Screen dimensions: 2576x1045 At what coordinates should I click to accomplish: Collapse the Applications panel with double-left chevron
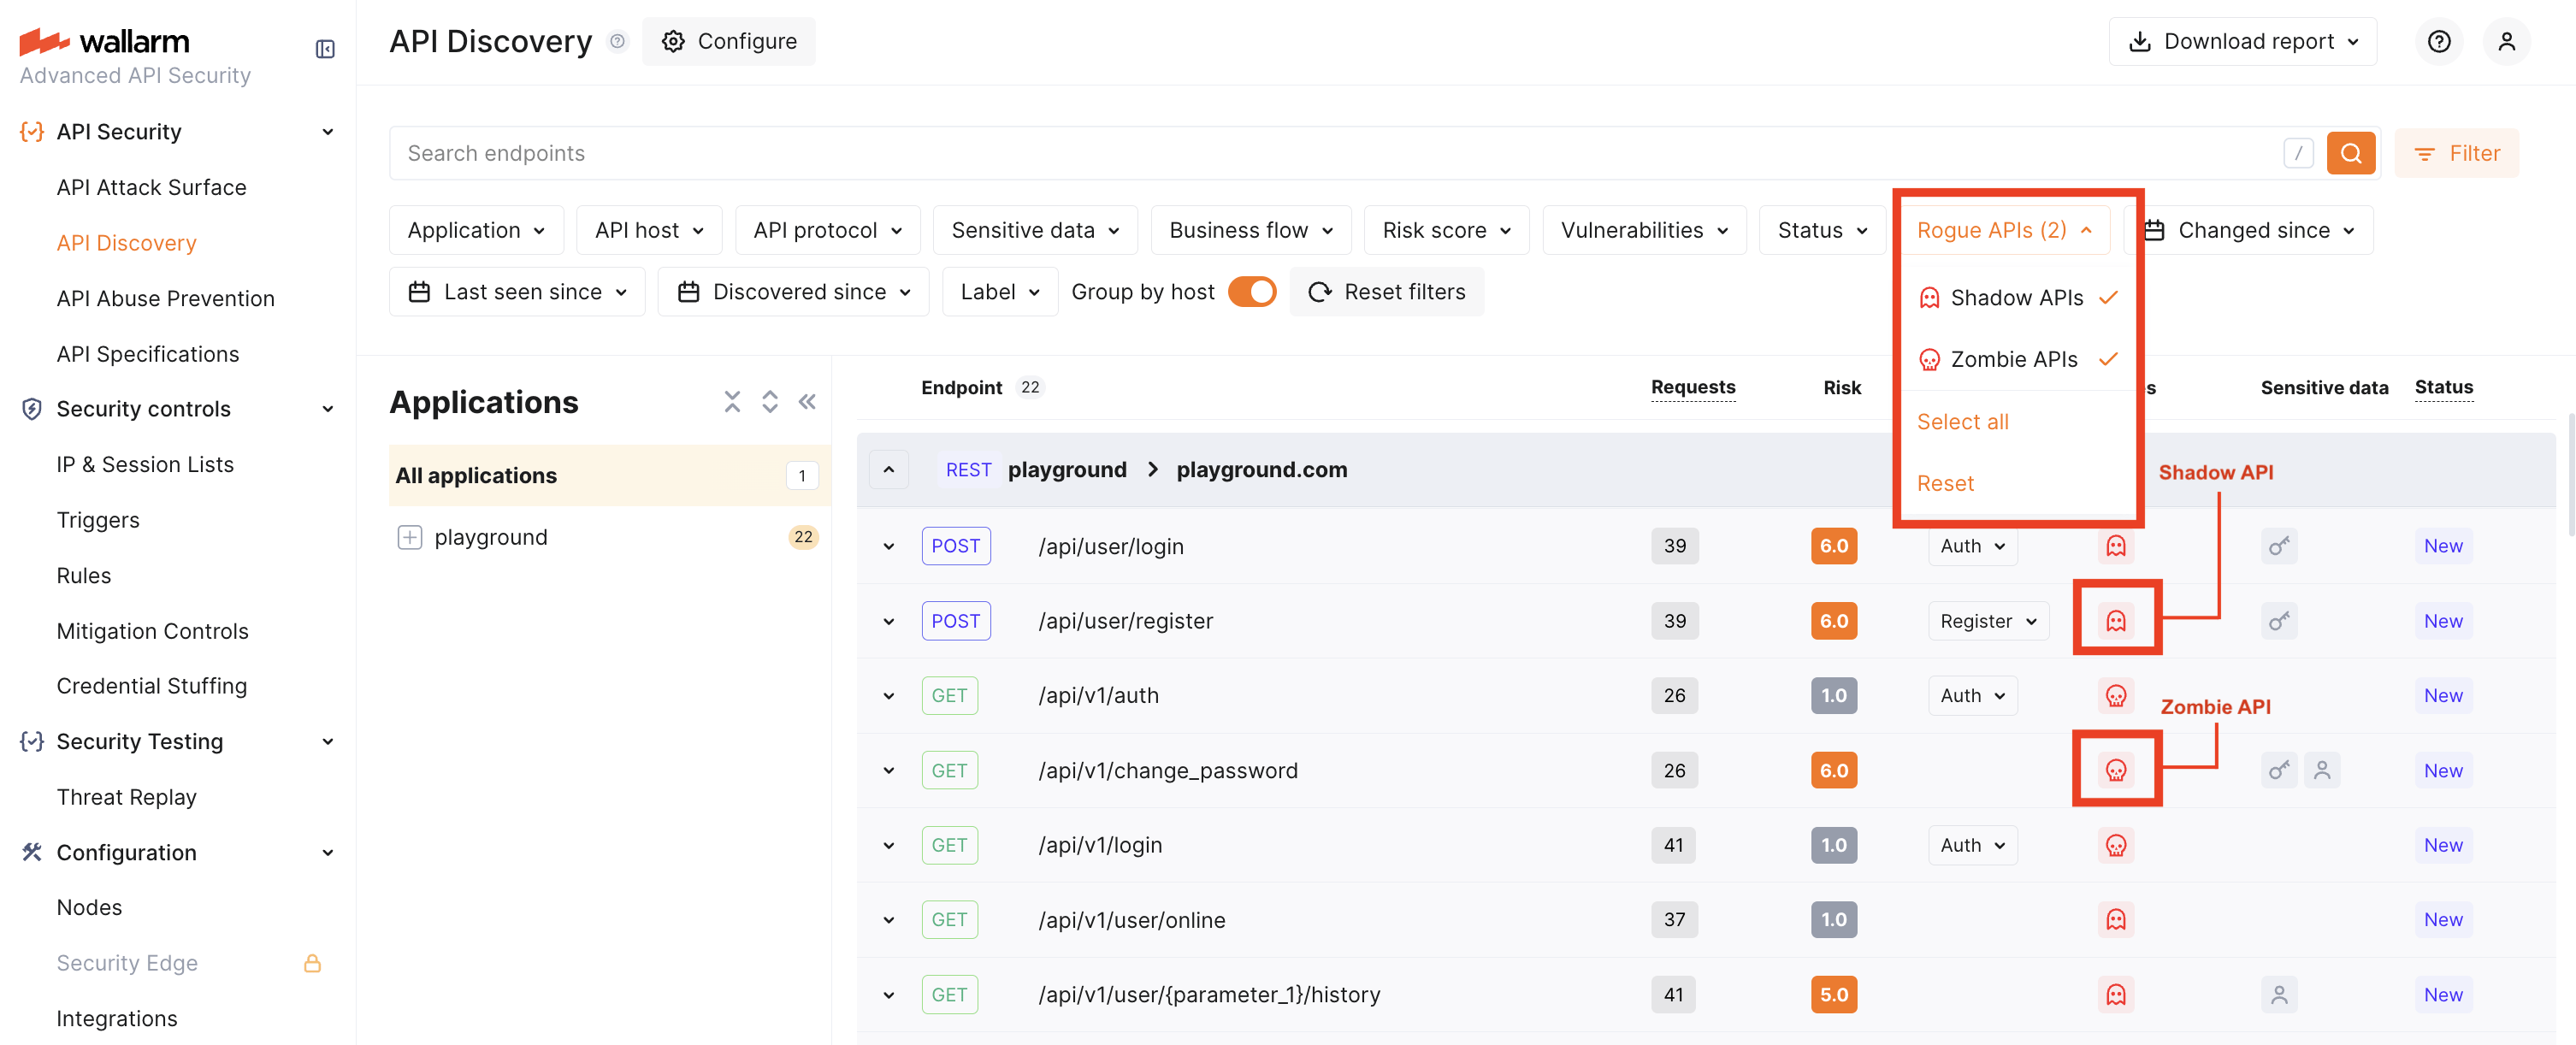(x=808, y=401)
